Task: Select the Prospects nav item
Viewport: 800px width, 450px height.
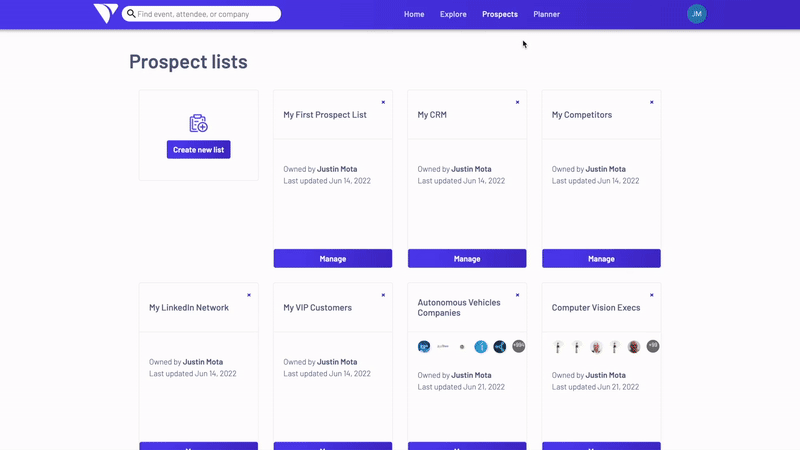Action: [500, 14]
